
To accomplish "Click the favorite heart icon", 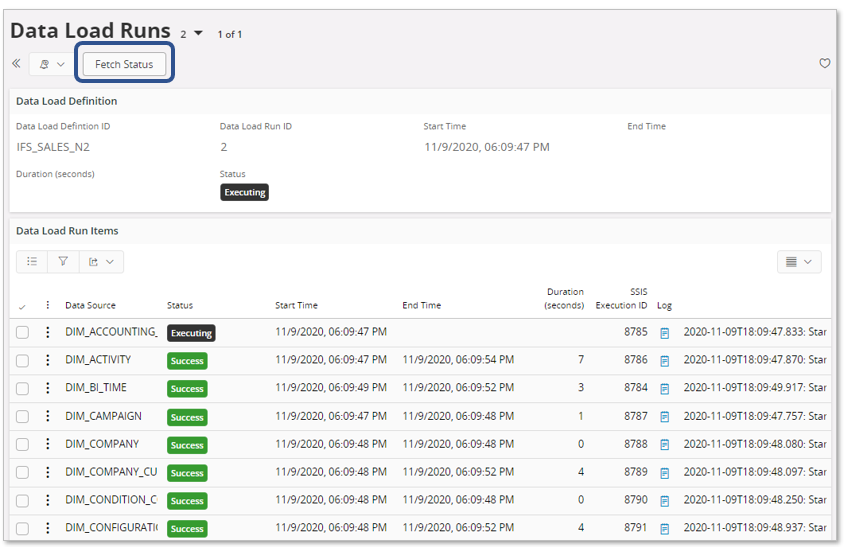I will coord(824,64).
